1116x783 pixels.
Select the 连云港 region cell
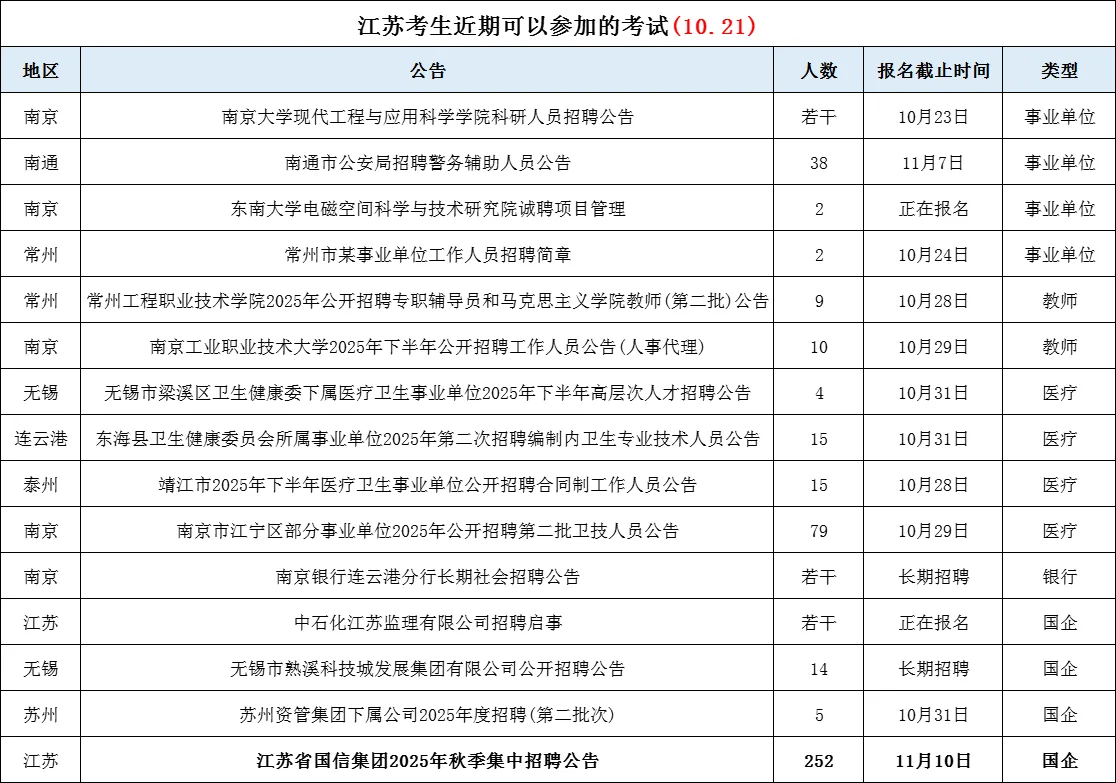tap(39, 438)
